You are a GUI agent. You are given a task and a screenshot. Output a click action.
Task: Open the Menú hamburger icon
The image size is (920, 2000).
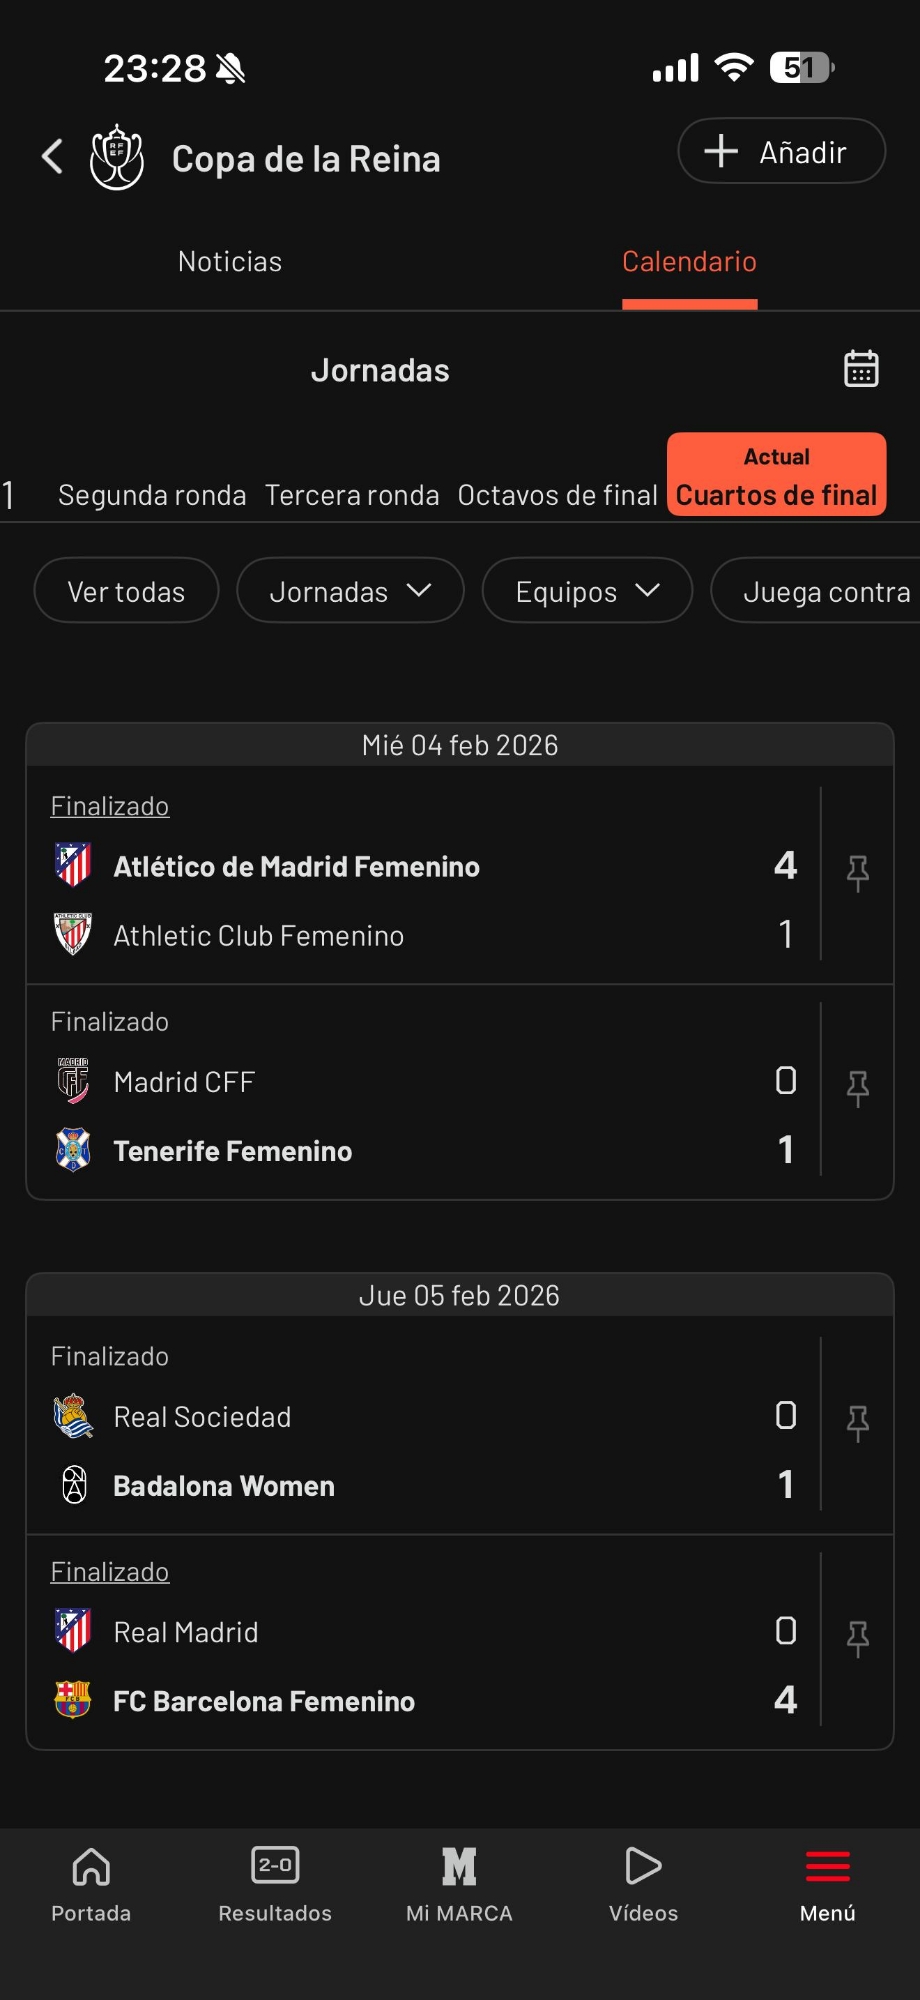828,1866
